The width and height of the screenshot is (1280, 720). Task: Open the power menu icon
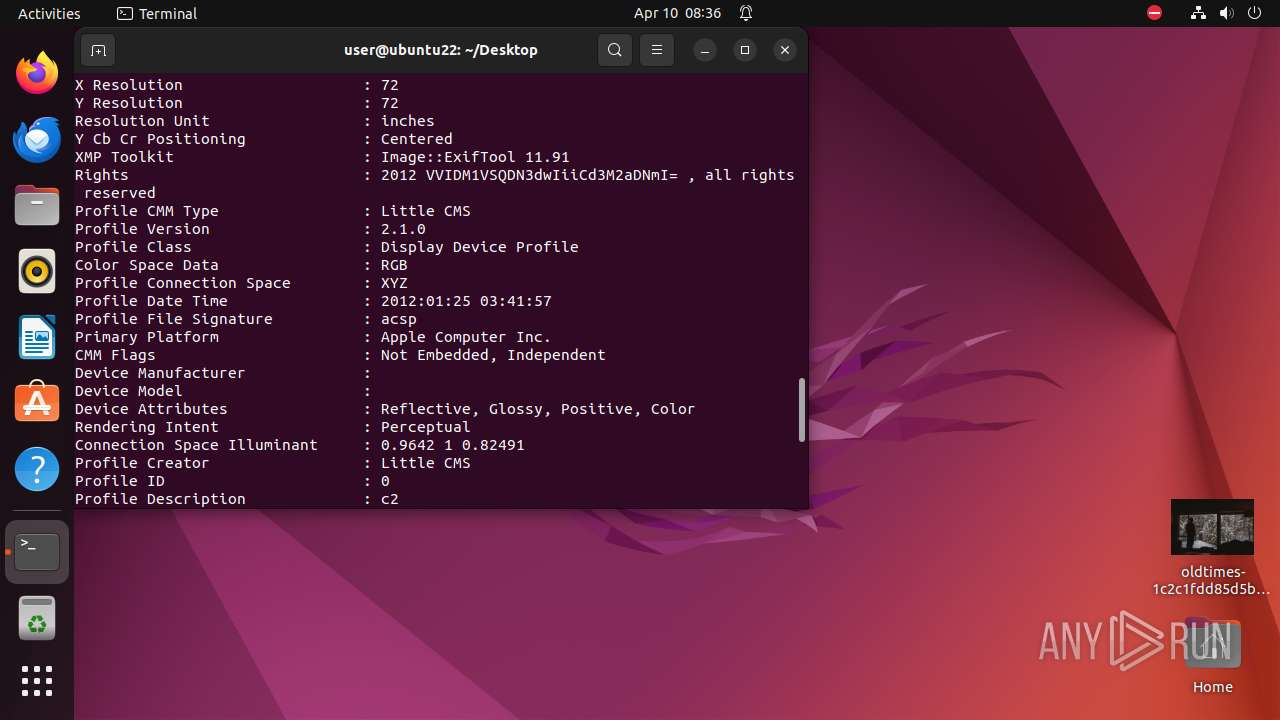point(1255,13)
